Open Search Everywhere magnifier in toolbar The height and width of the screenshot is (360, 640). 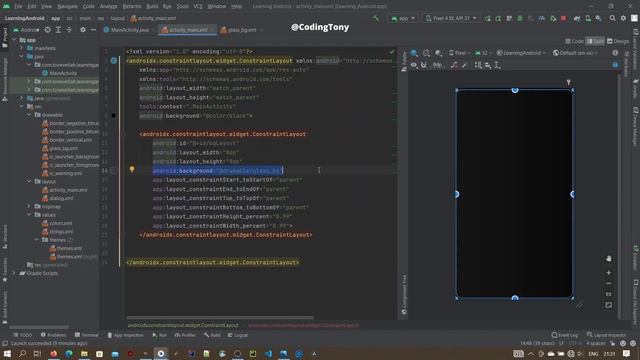pyautogui.click(x=613, y=18)
